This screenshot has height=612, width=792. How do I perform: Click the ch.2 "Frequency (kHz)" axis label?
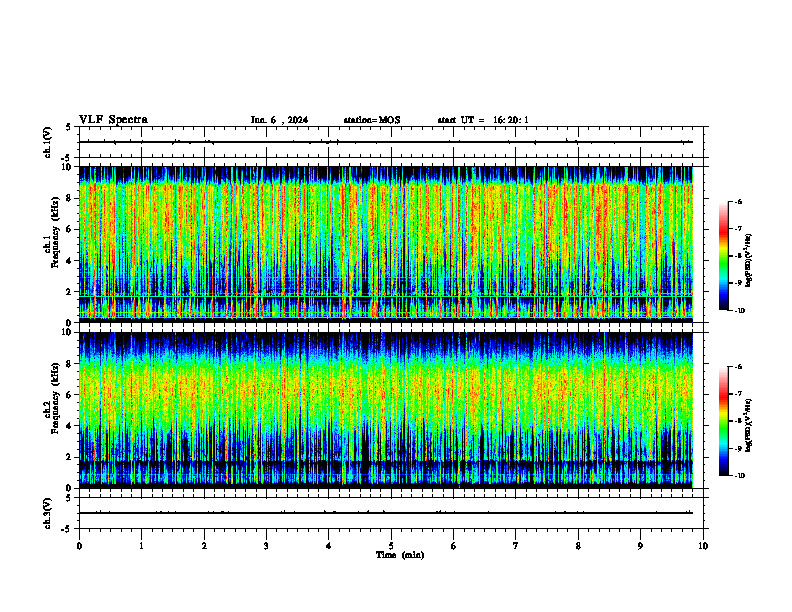coord(55,398)
